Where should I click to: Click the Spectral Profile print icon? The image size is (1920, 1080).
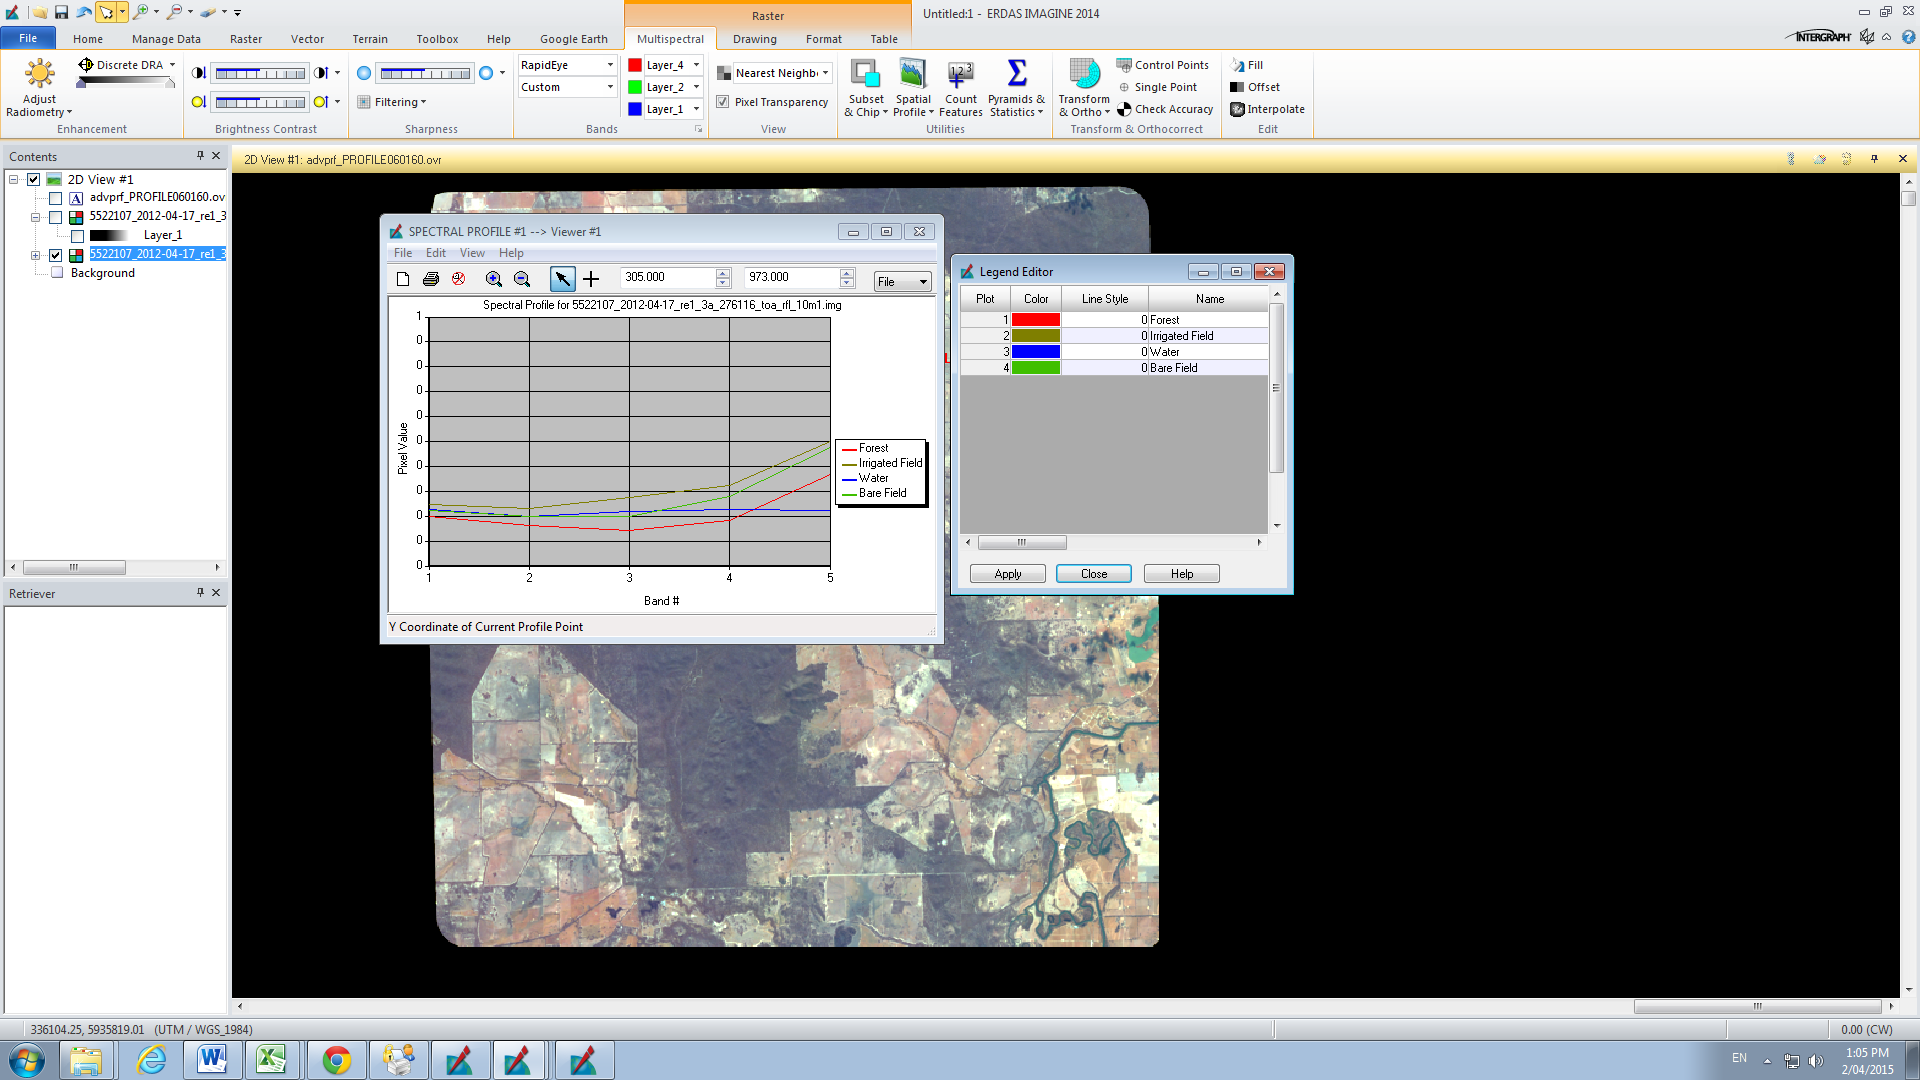tap(431, 279)
